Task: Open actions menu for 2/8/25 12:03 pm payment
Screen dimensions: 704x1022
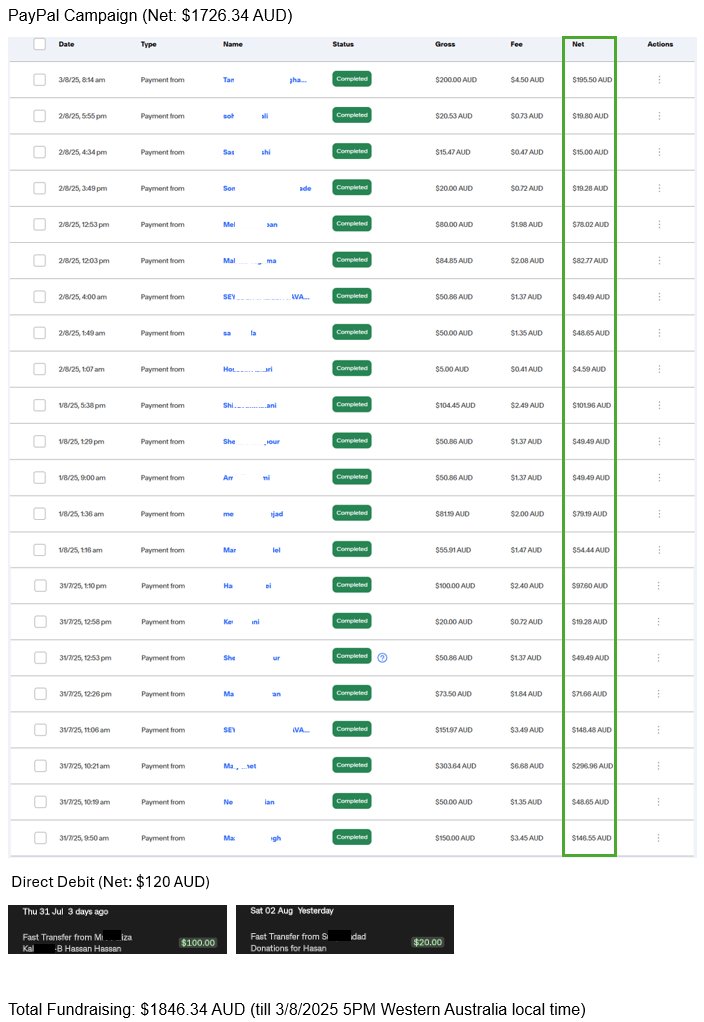Action: pyautogui.click(x=659, y=261)
